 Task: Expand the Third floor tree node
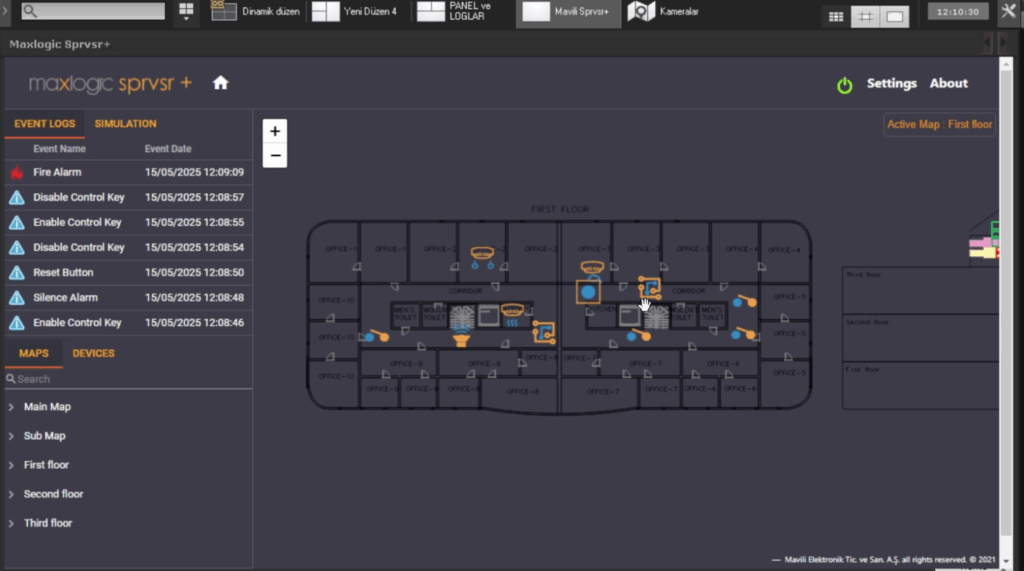tap(11, 523)
